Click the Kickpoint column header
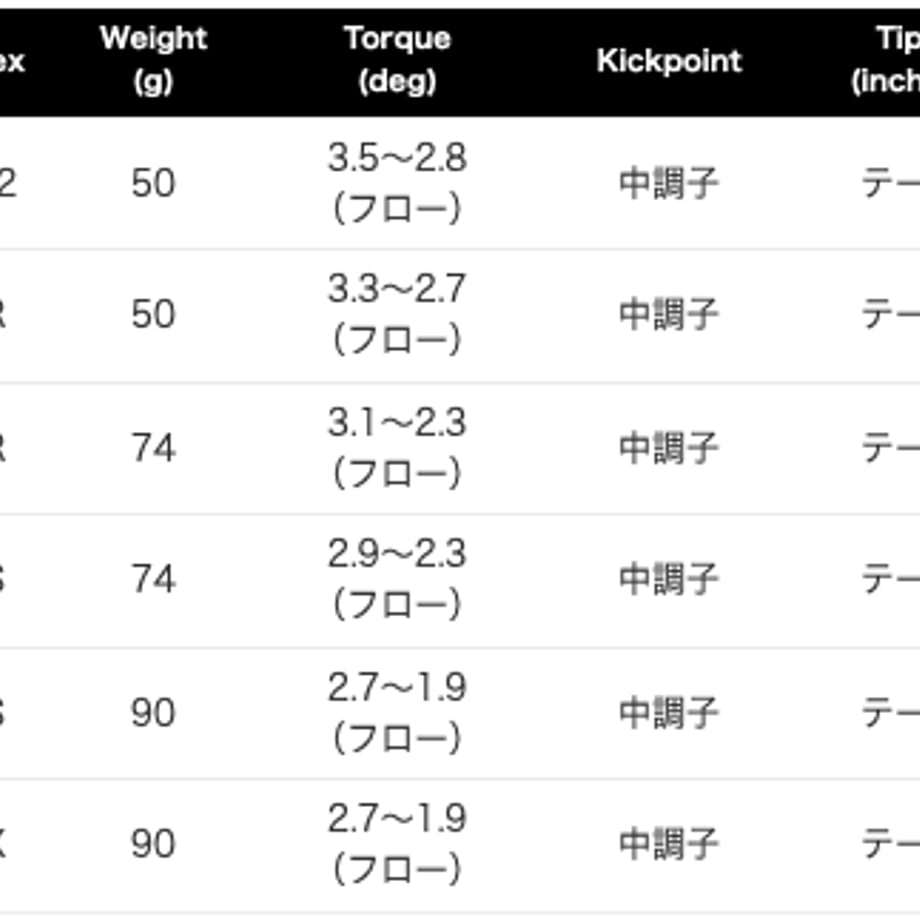 [669, 60]
